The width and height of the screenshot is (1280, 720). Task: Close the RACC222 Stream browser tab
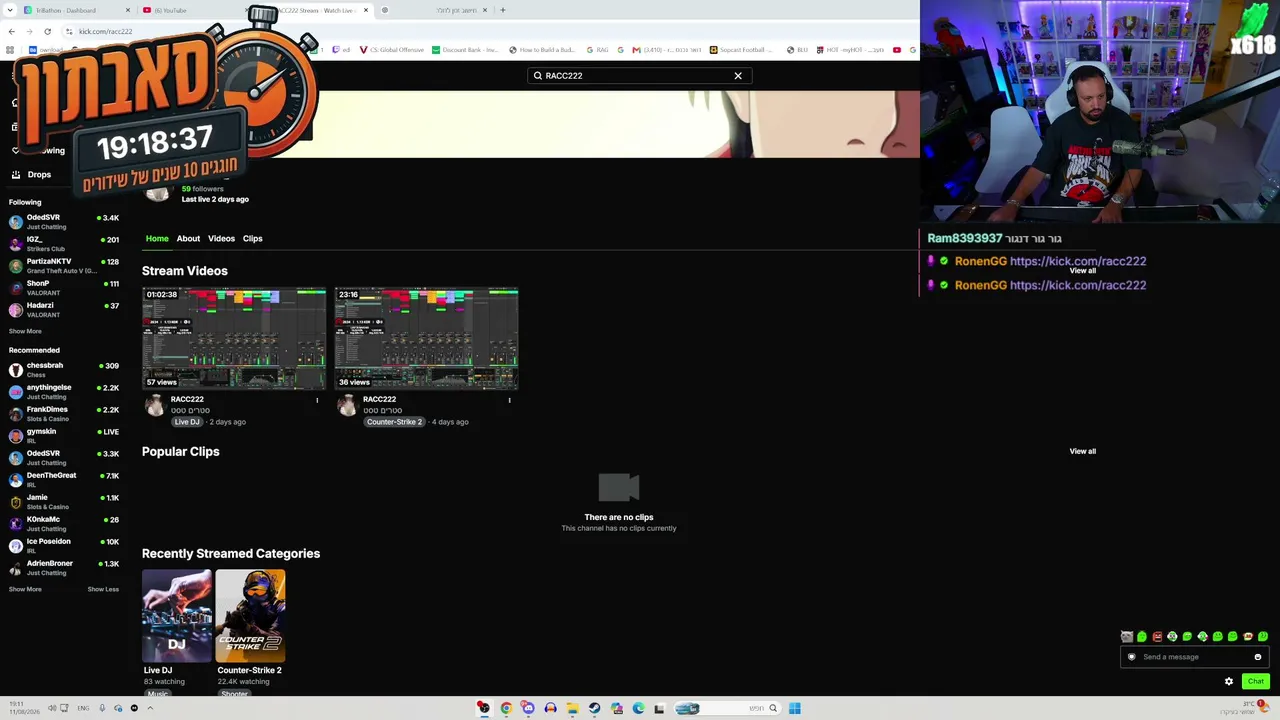[366, 10]
